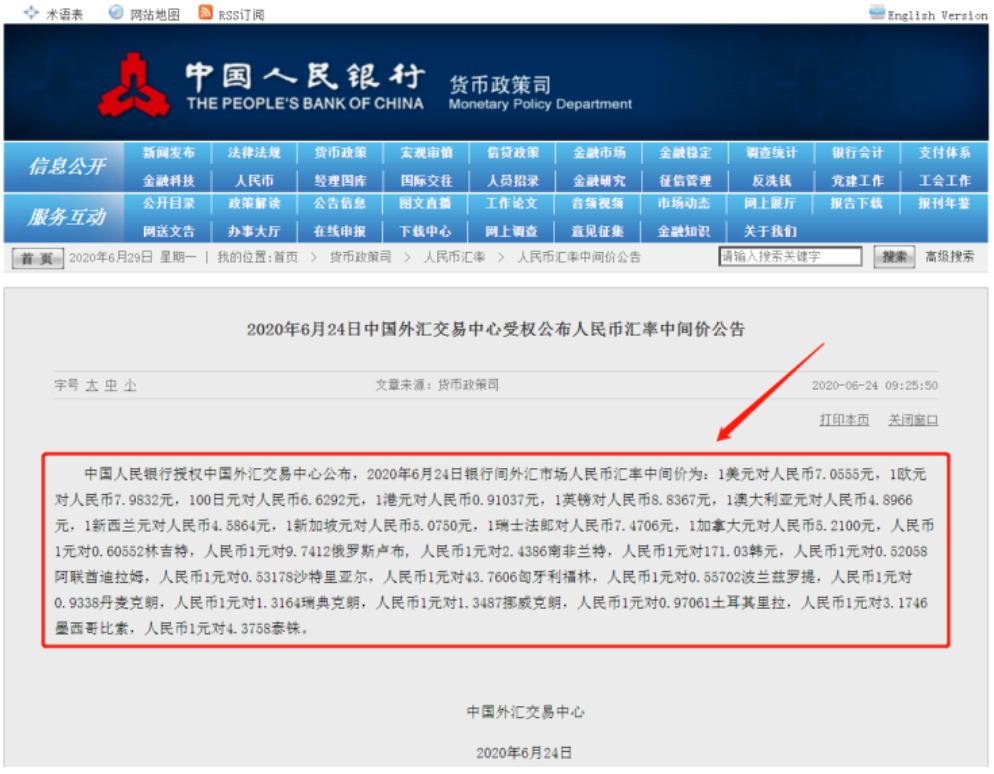Click 音频视频 in the navigation
994x774 pixels.
pos(597,203)
